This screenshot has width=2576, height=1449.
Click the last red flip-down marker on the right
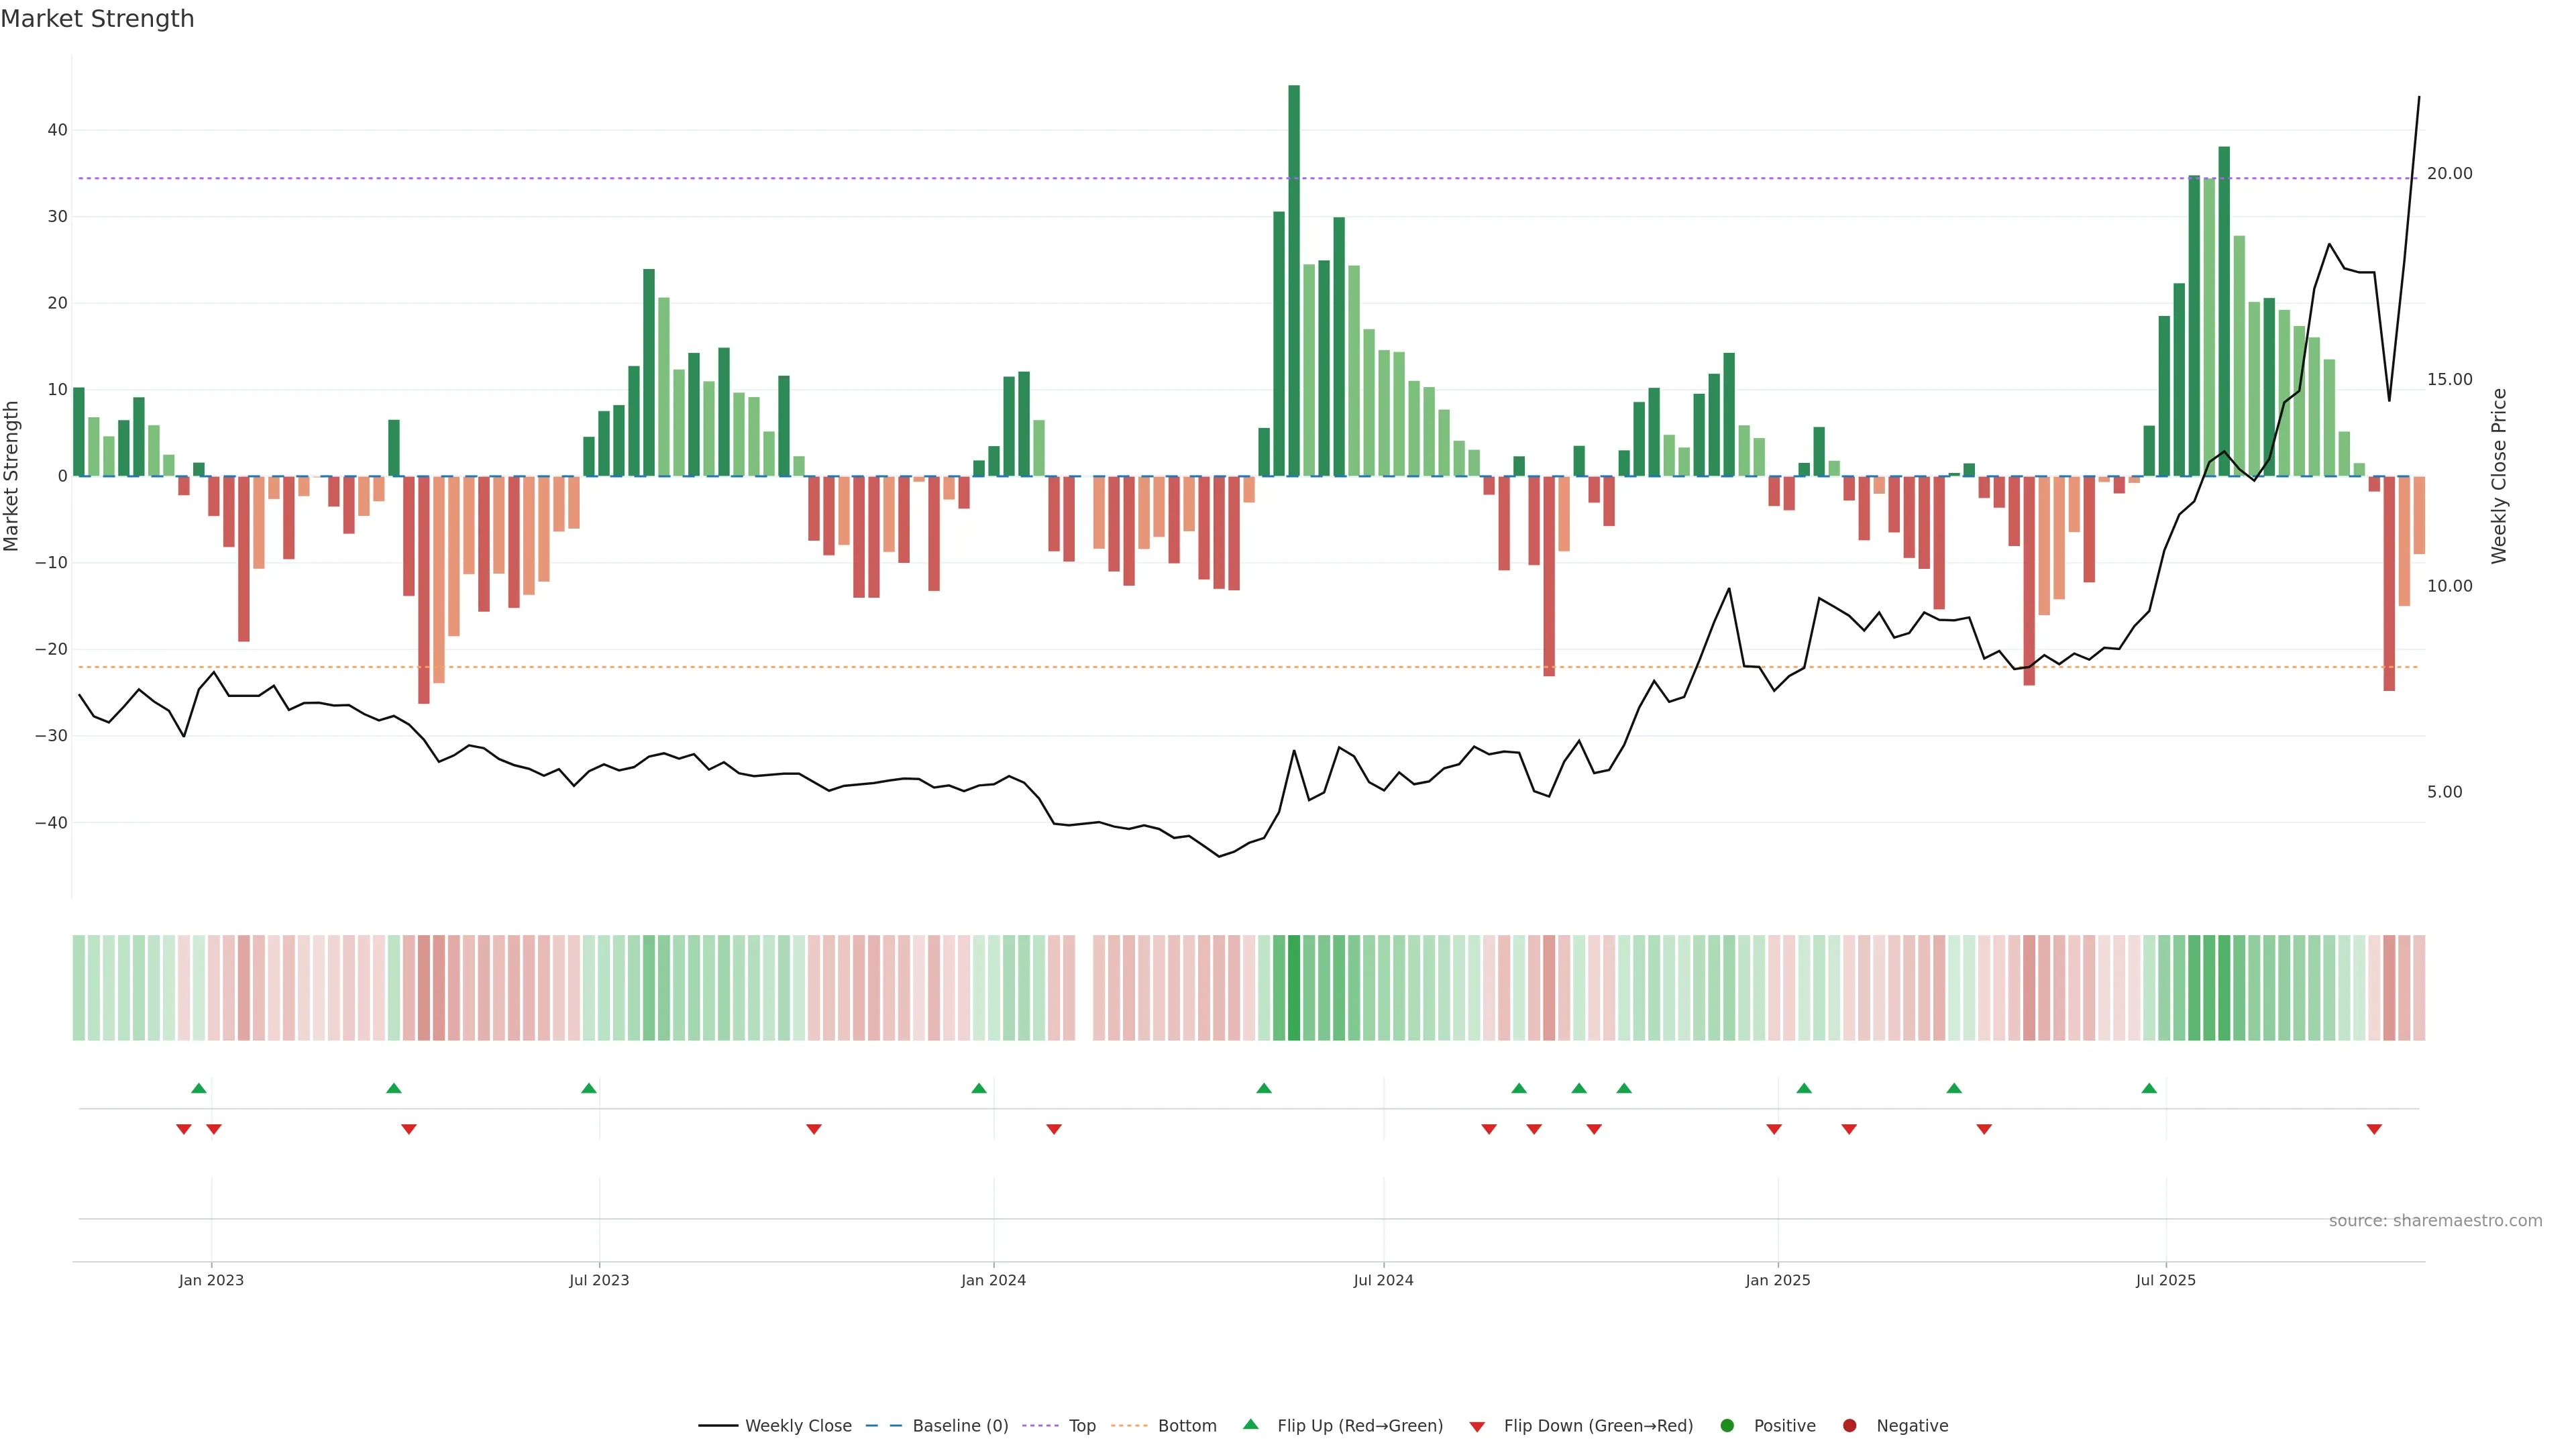point(2374,1129)
